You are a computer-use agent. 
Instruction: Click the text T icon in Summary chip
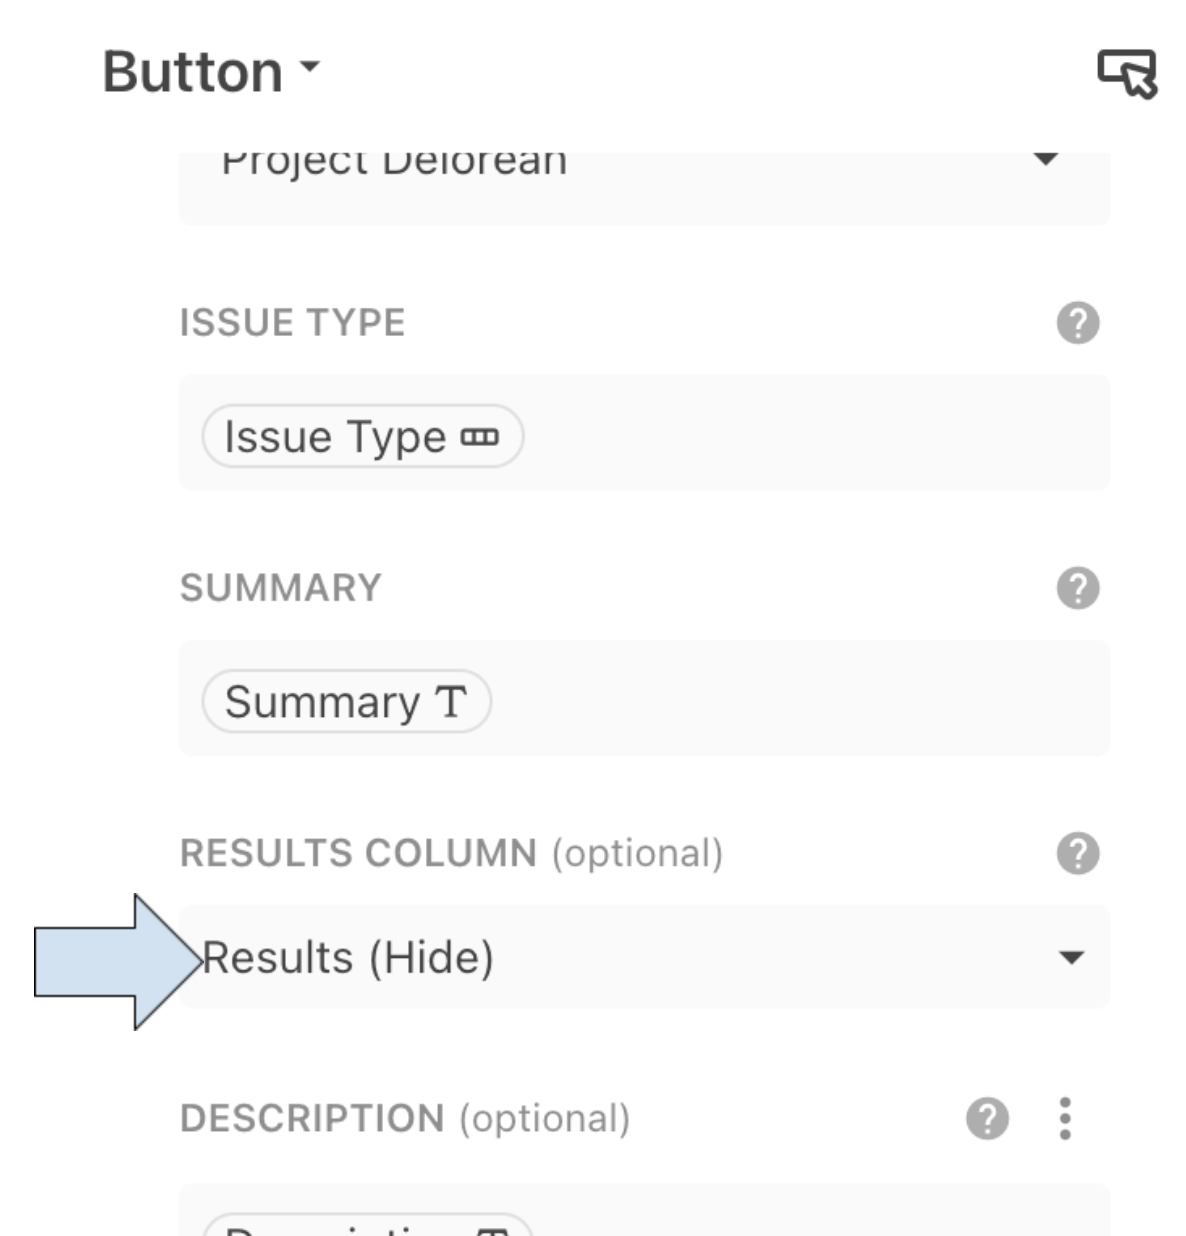coord(450,702)
